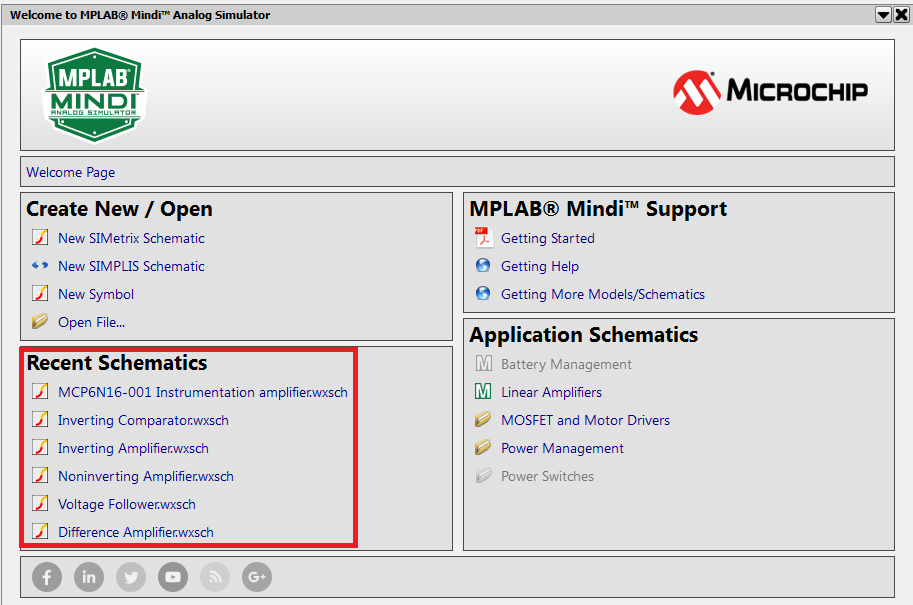
Task: Click the Welcome Page breadcrumb
Action: 71,172
